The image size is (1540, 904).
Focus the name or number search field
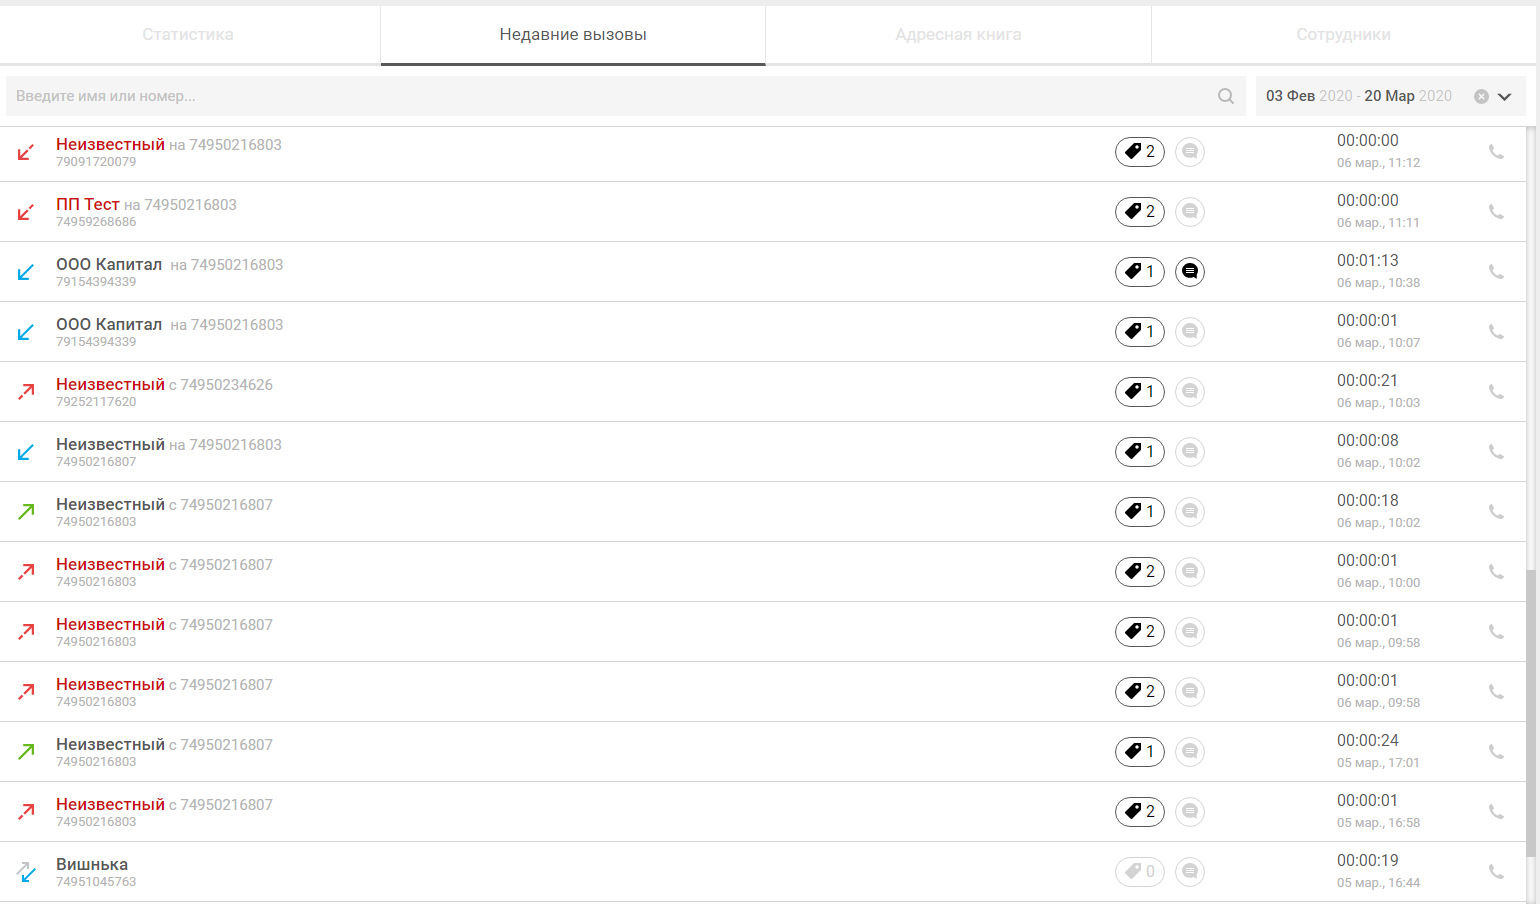[610, 96]
